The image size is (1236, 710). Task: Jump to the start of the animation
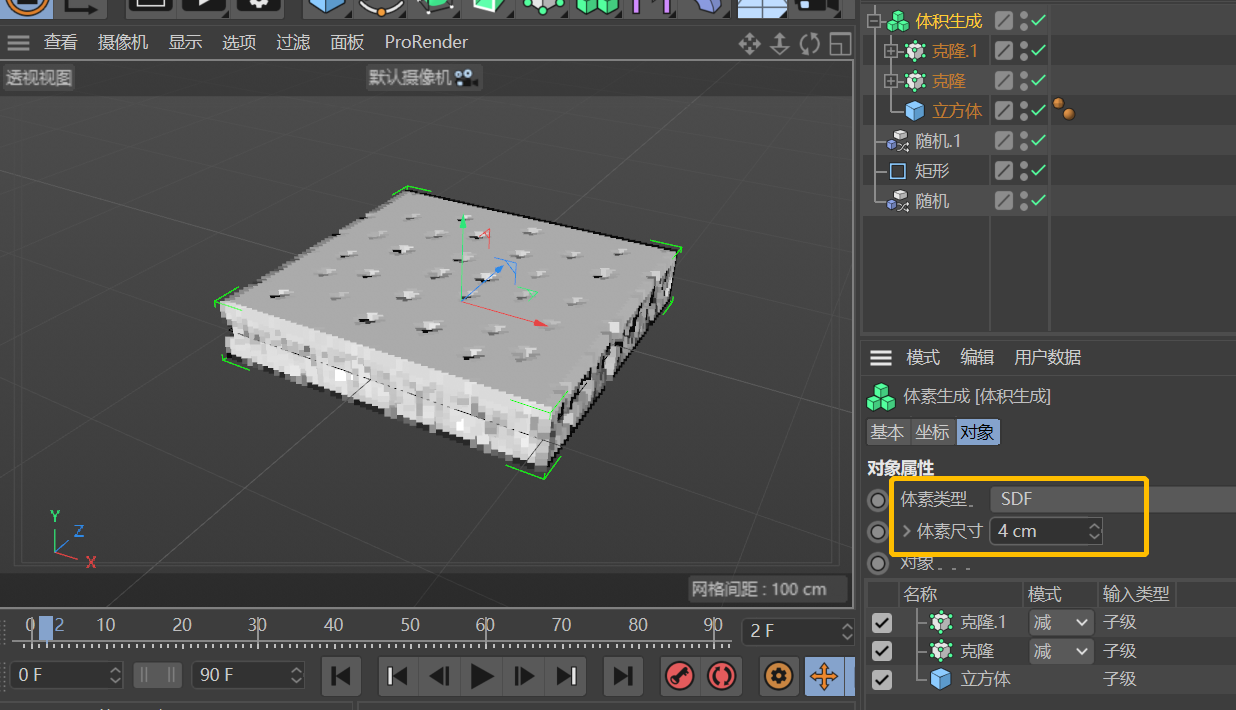340,676
